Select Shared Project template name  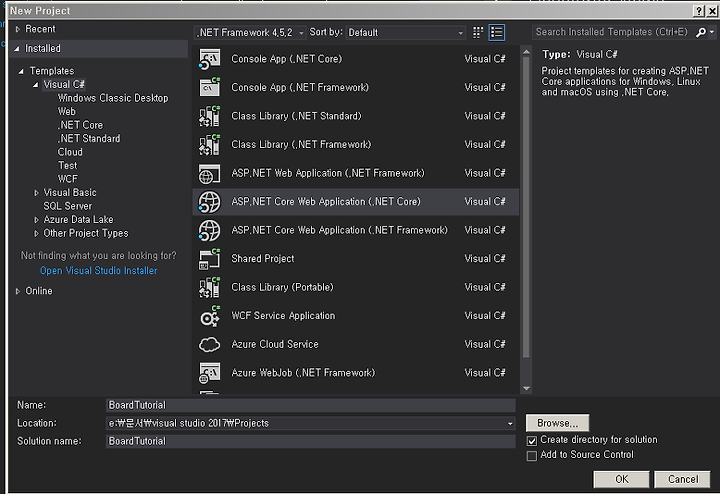point(263,259)
